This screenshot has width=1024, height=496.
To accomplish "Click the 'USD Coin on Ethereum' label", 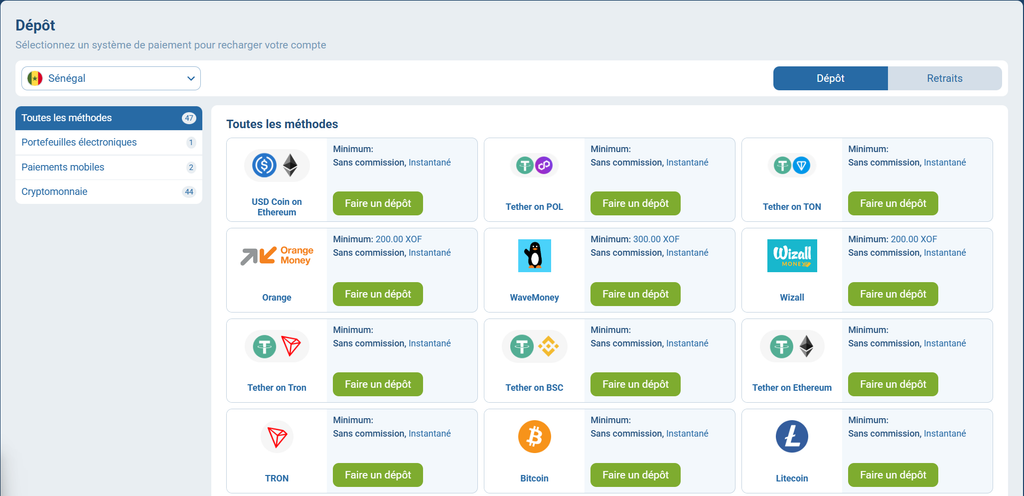I will click(x=277, y=207).
